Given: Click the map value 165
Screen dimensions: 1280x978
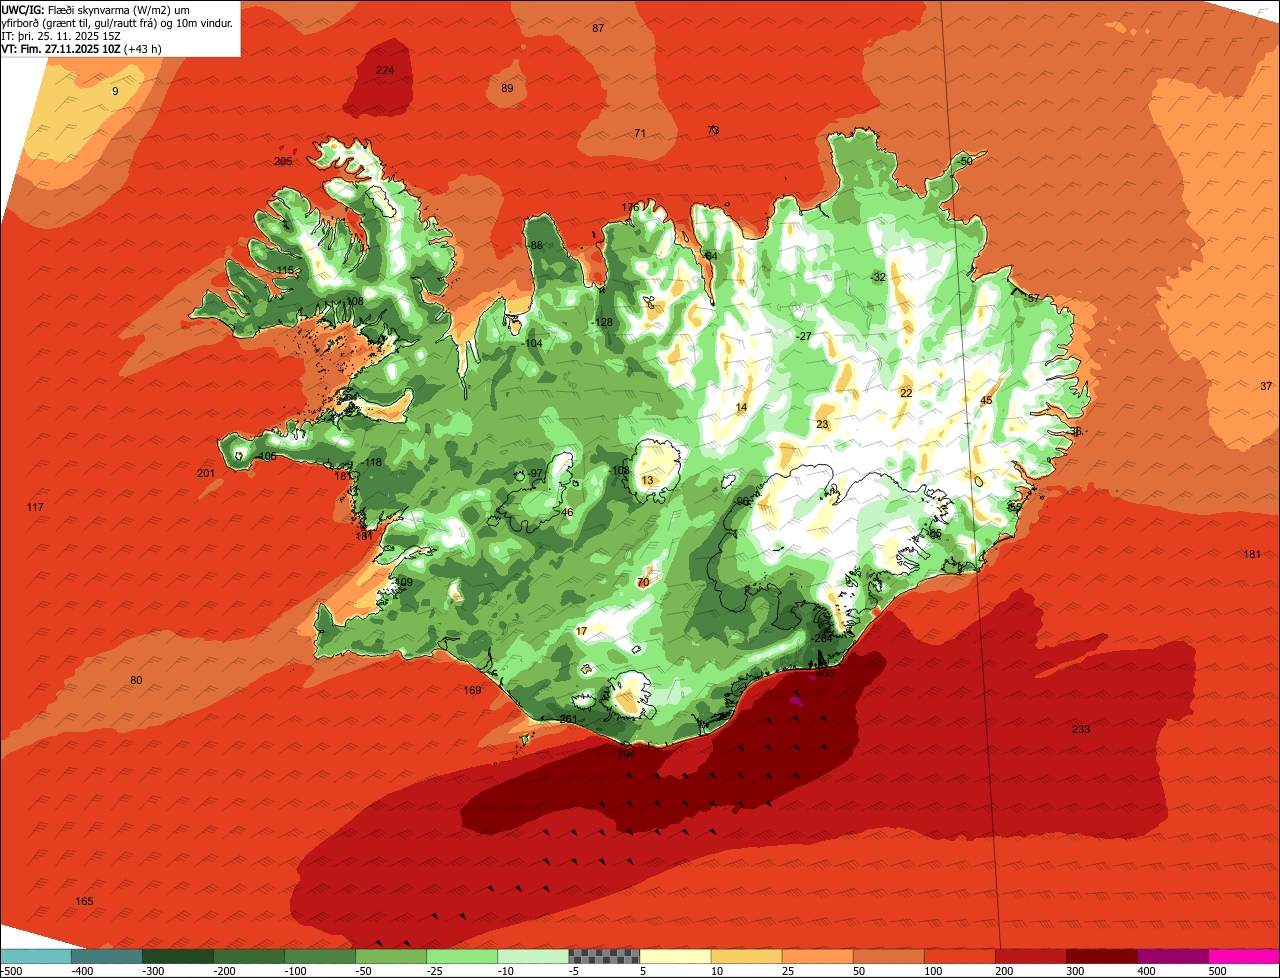Looking at the screenshot, I should pyautogui.click(x=84, y=901).
